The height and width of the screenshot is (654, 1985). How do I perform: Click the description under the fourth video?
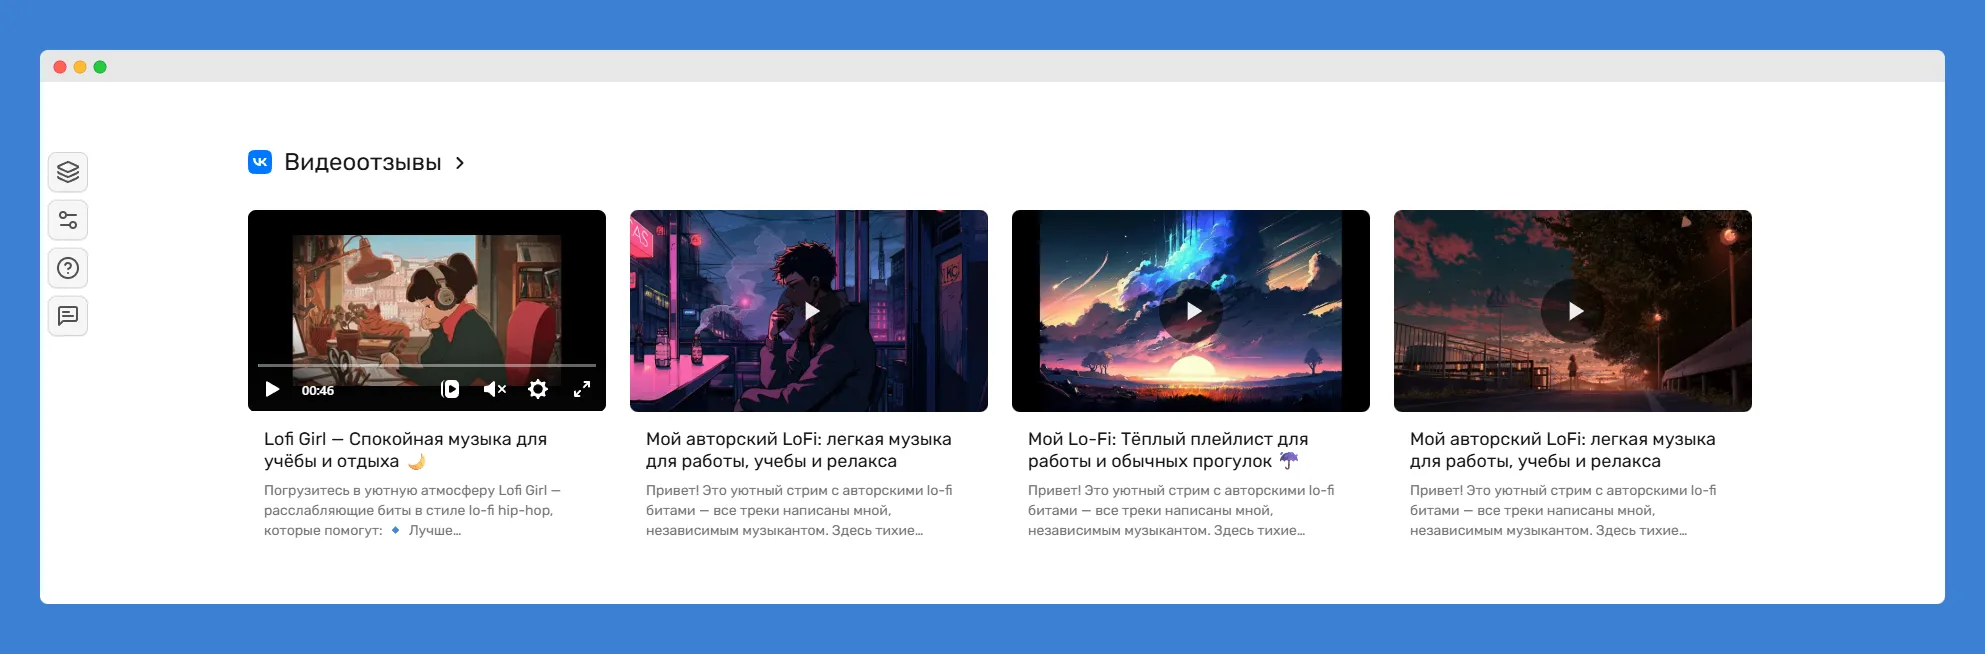point(1562,510)
